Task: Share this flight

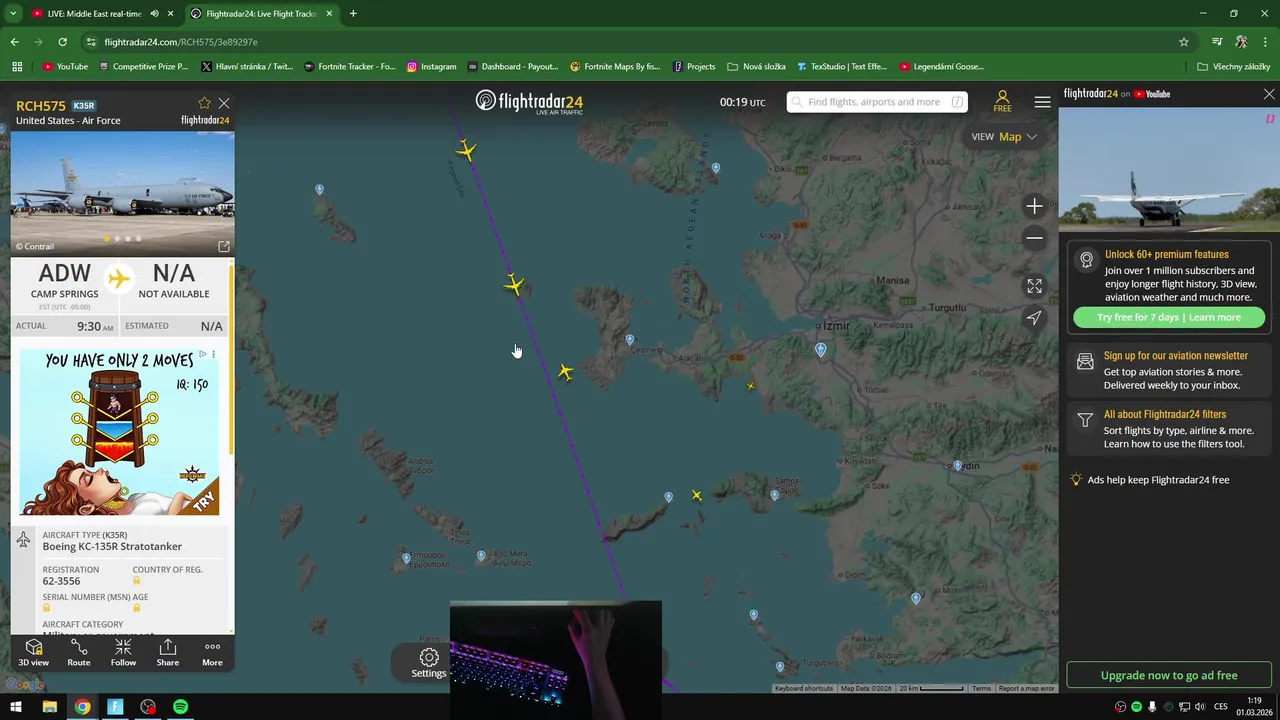Action: pos(168,653)
